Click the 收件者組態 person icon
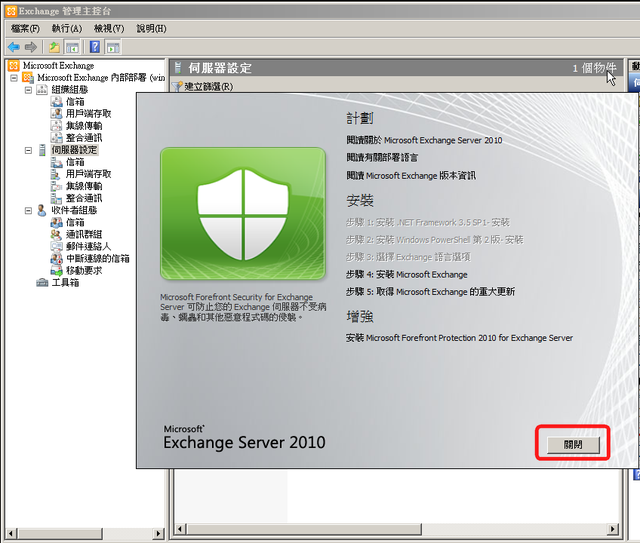Viewport: 640px width, 543px height. 42,210
